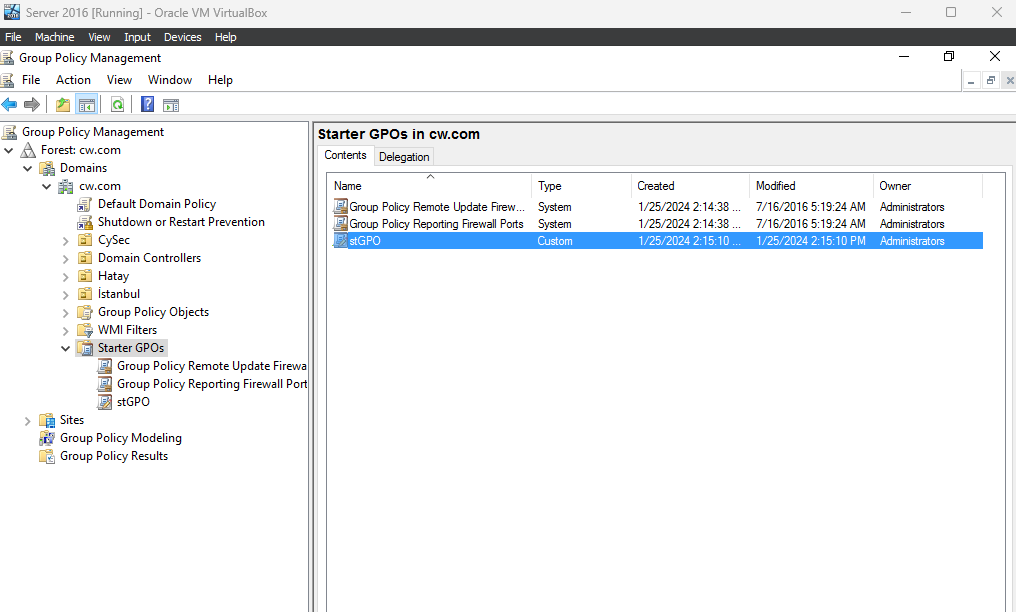Screen dimensions: 1016x612
Task: Switch to the Delegation tab
Action: point(404,157)
